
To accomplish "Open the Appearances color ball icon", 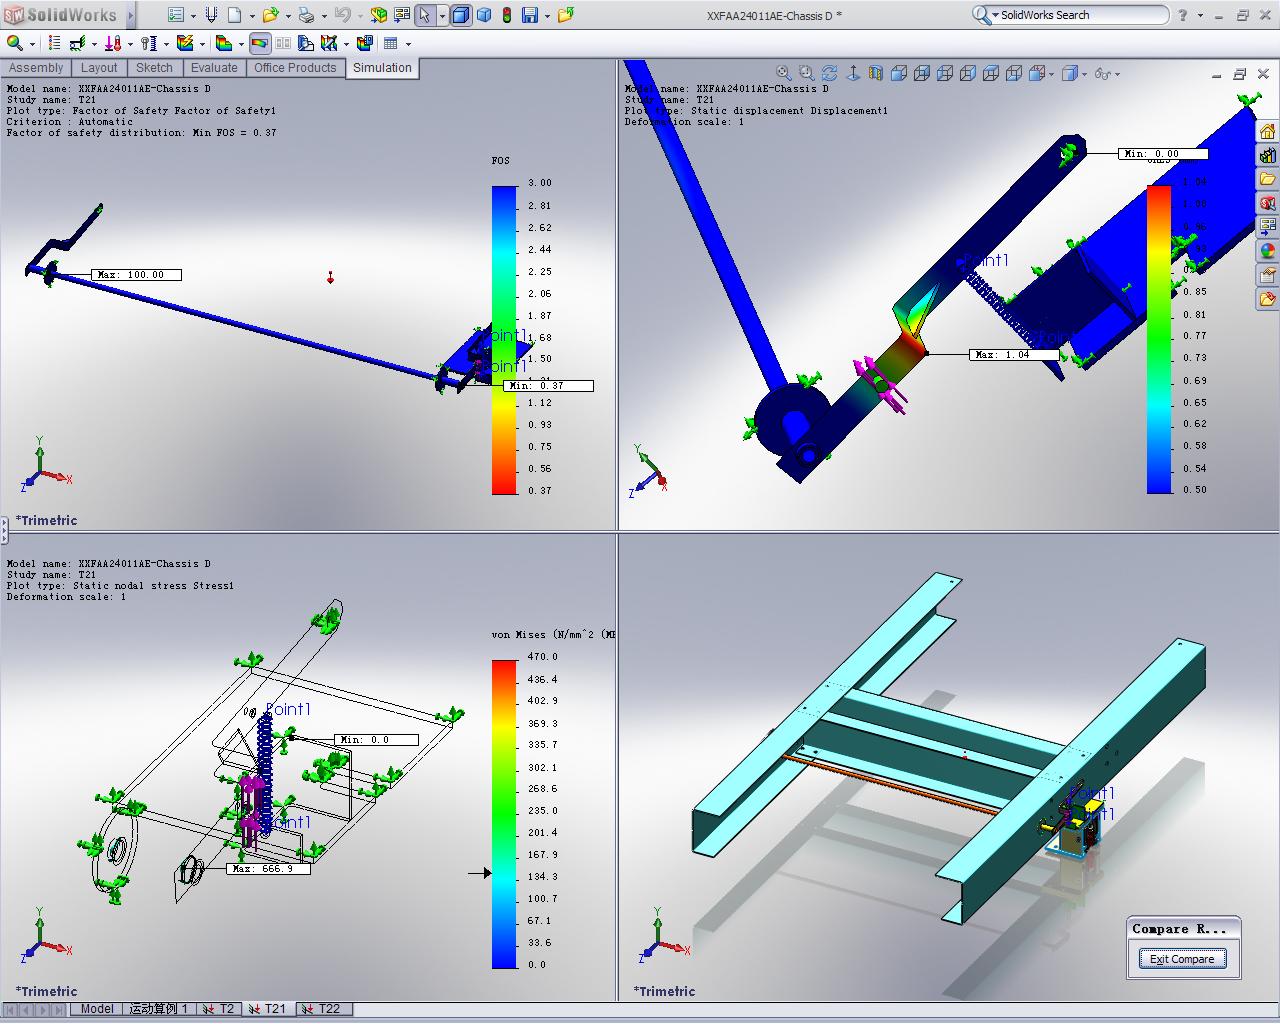I will coord(1268,251).
